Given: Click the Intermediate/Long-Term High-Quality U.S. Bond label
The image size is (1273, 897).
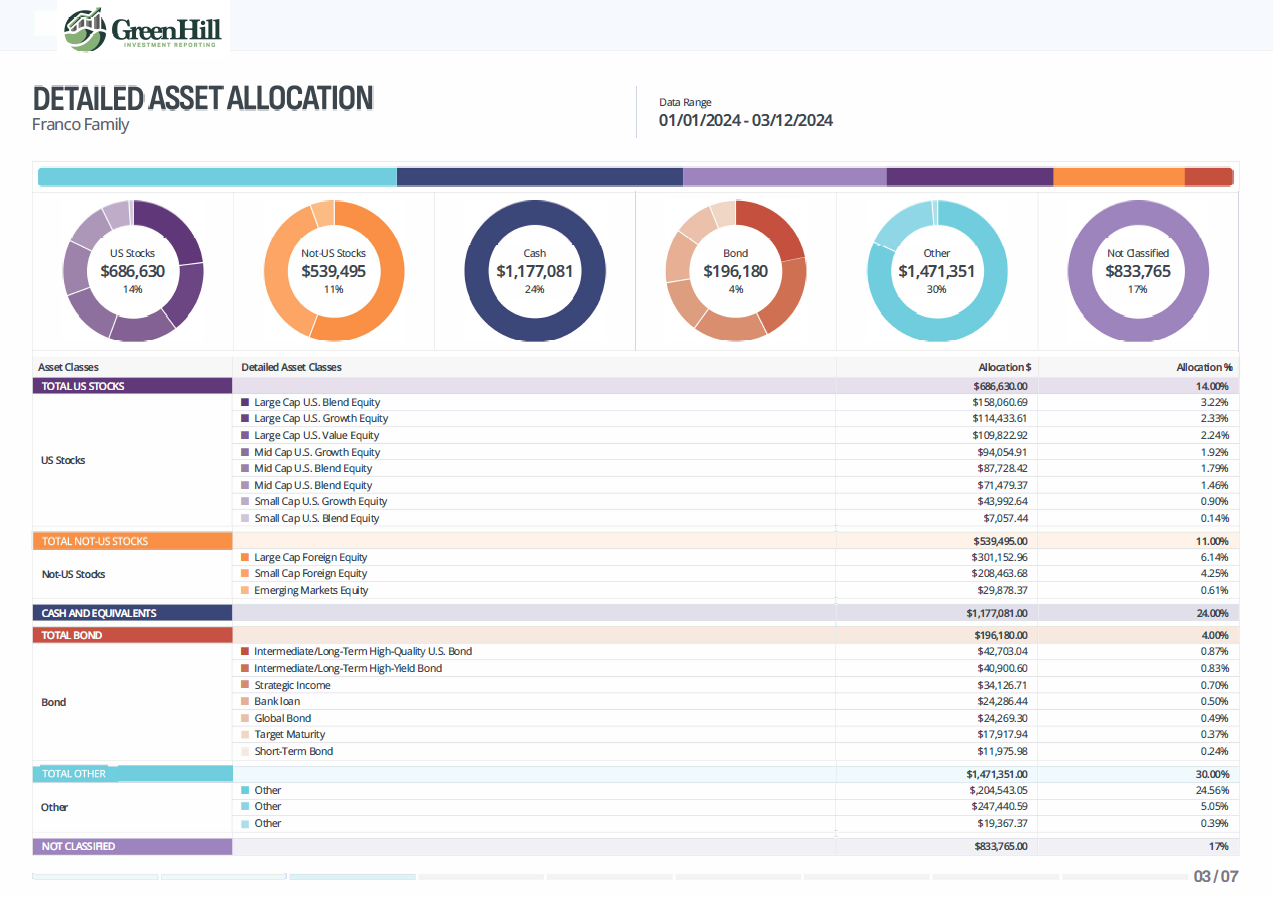Looking at the screenshot, I should coord(363,651).
